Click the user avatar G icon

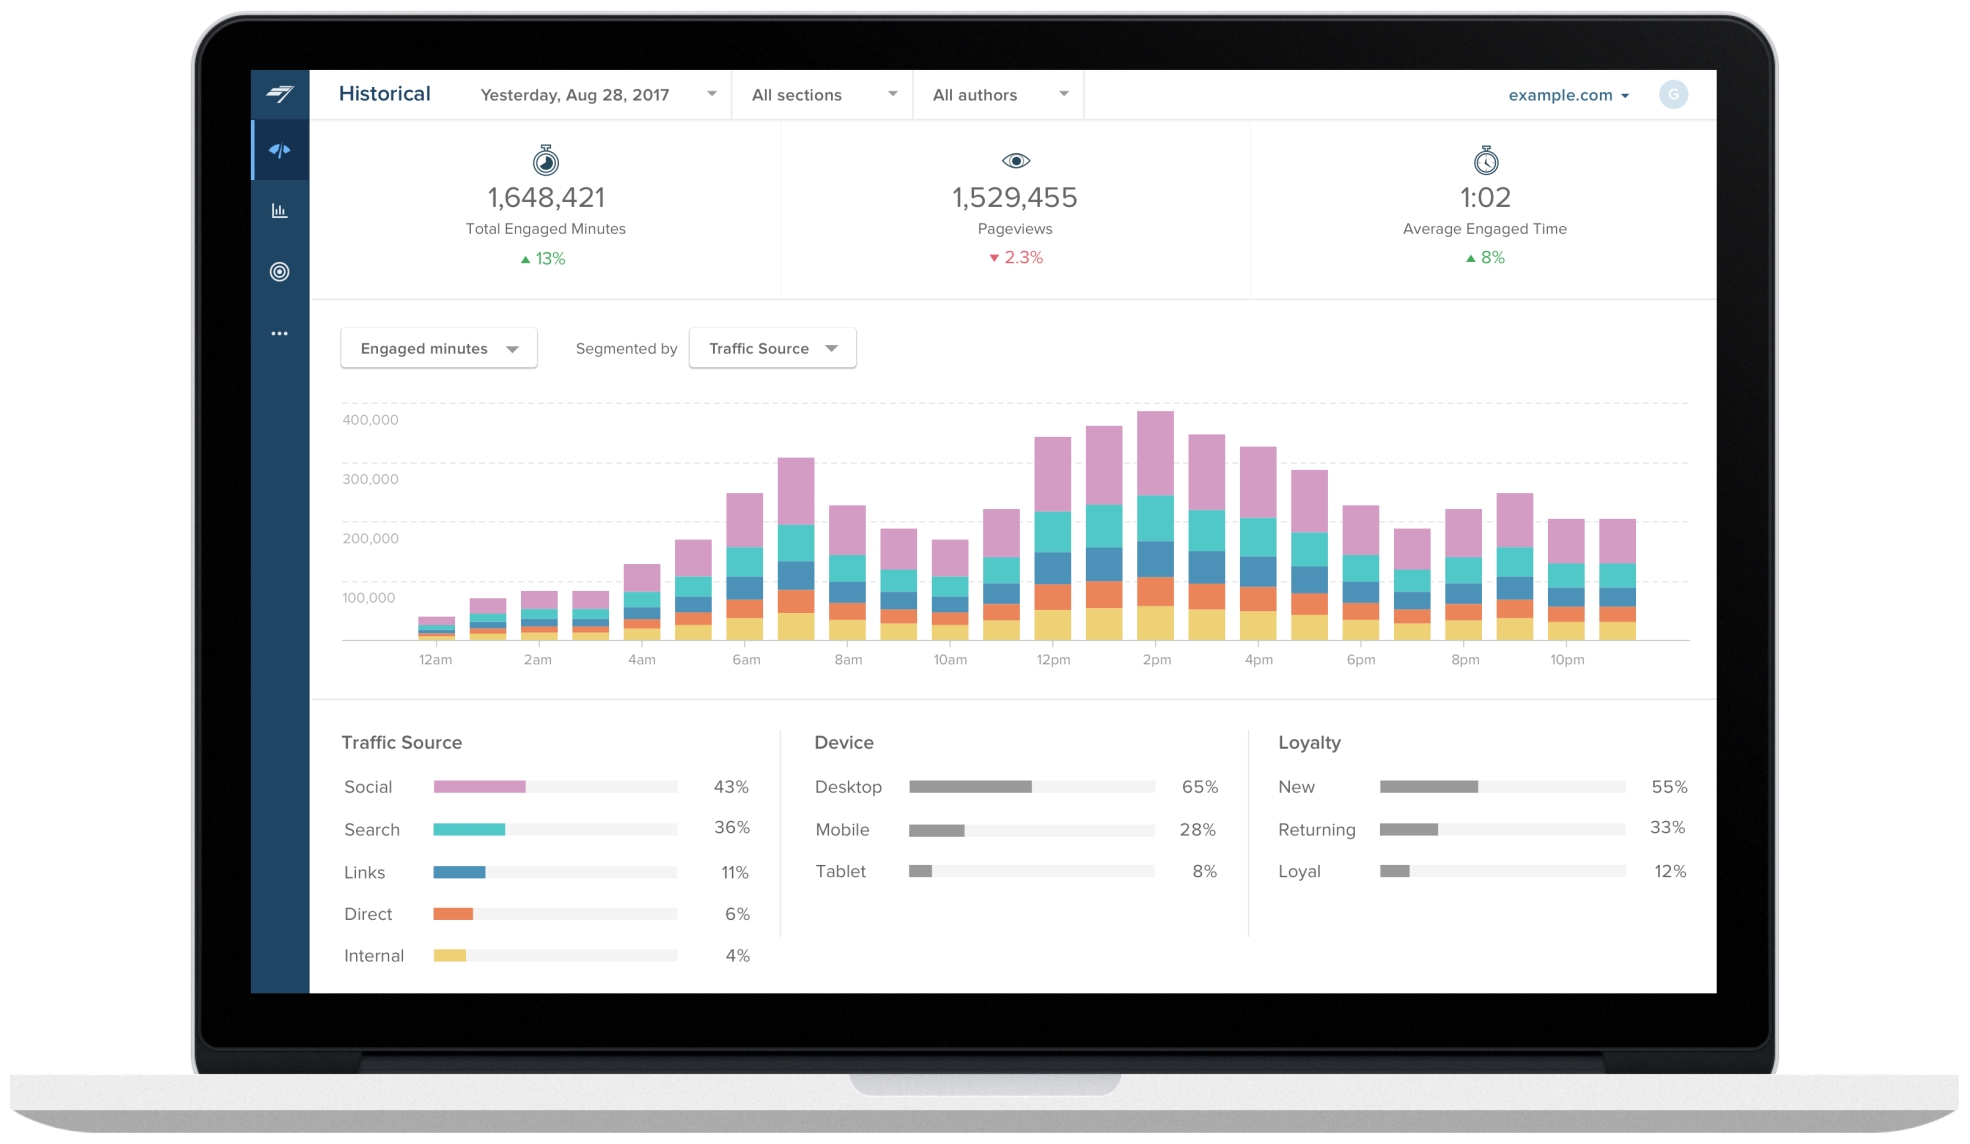tap(1673, 94)
